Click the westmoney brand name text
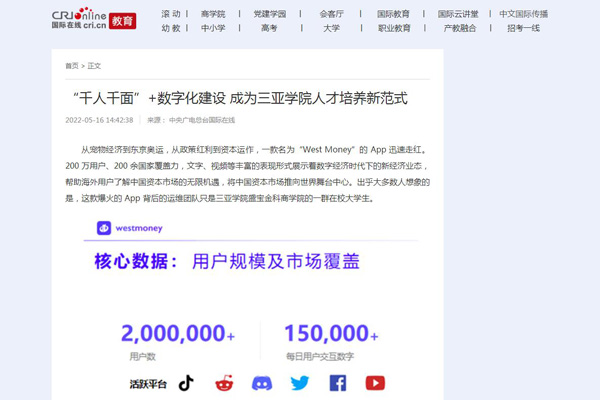This screenshot has width=600, height=400. tap(139, 229)
